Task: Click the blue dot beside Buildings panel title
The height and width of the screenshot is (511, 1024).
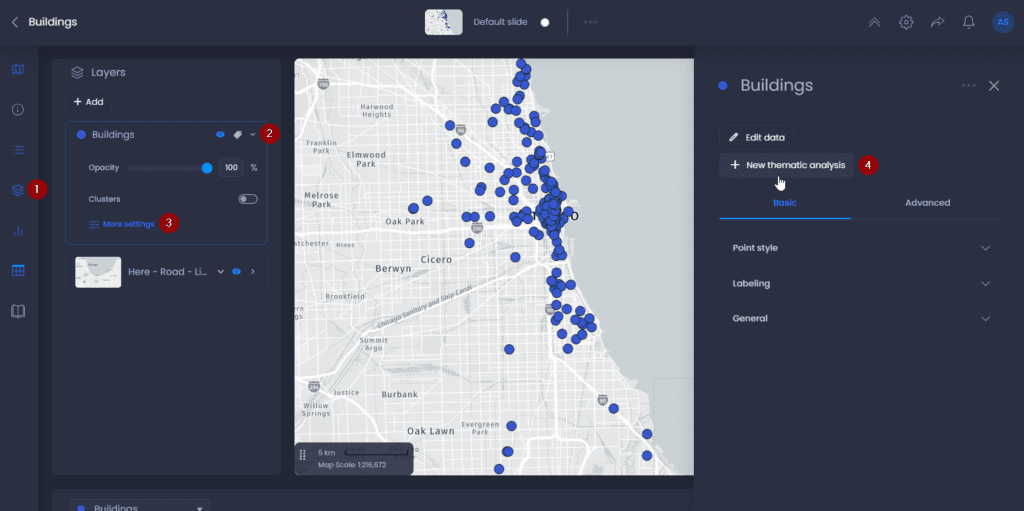Action: [723, 86]
